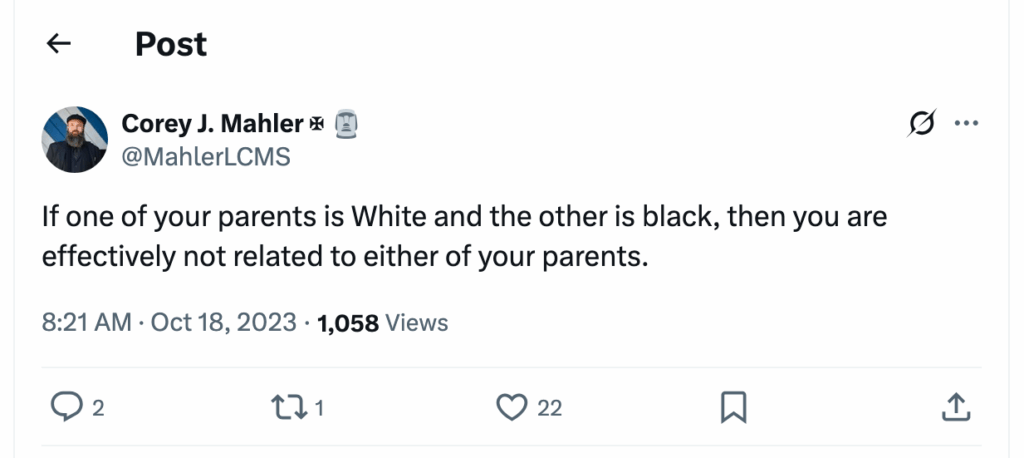The width and height of the screenshot is (1024, 458).
Task: Open the 8:21 AM Oct 18, 2023 timestamp
Action: [169, 322]
